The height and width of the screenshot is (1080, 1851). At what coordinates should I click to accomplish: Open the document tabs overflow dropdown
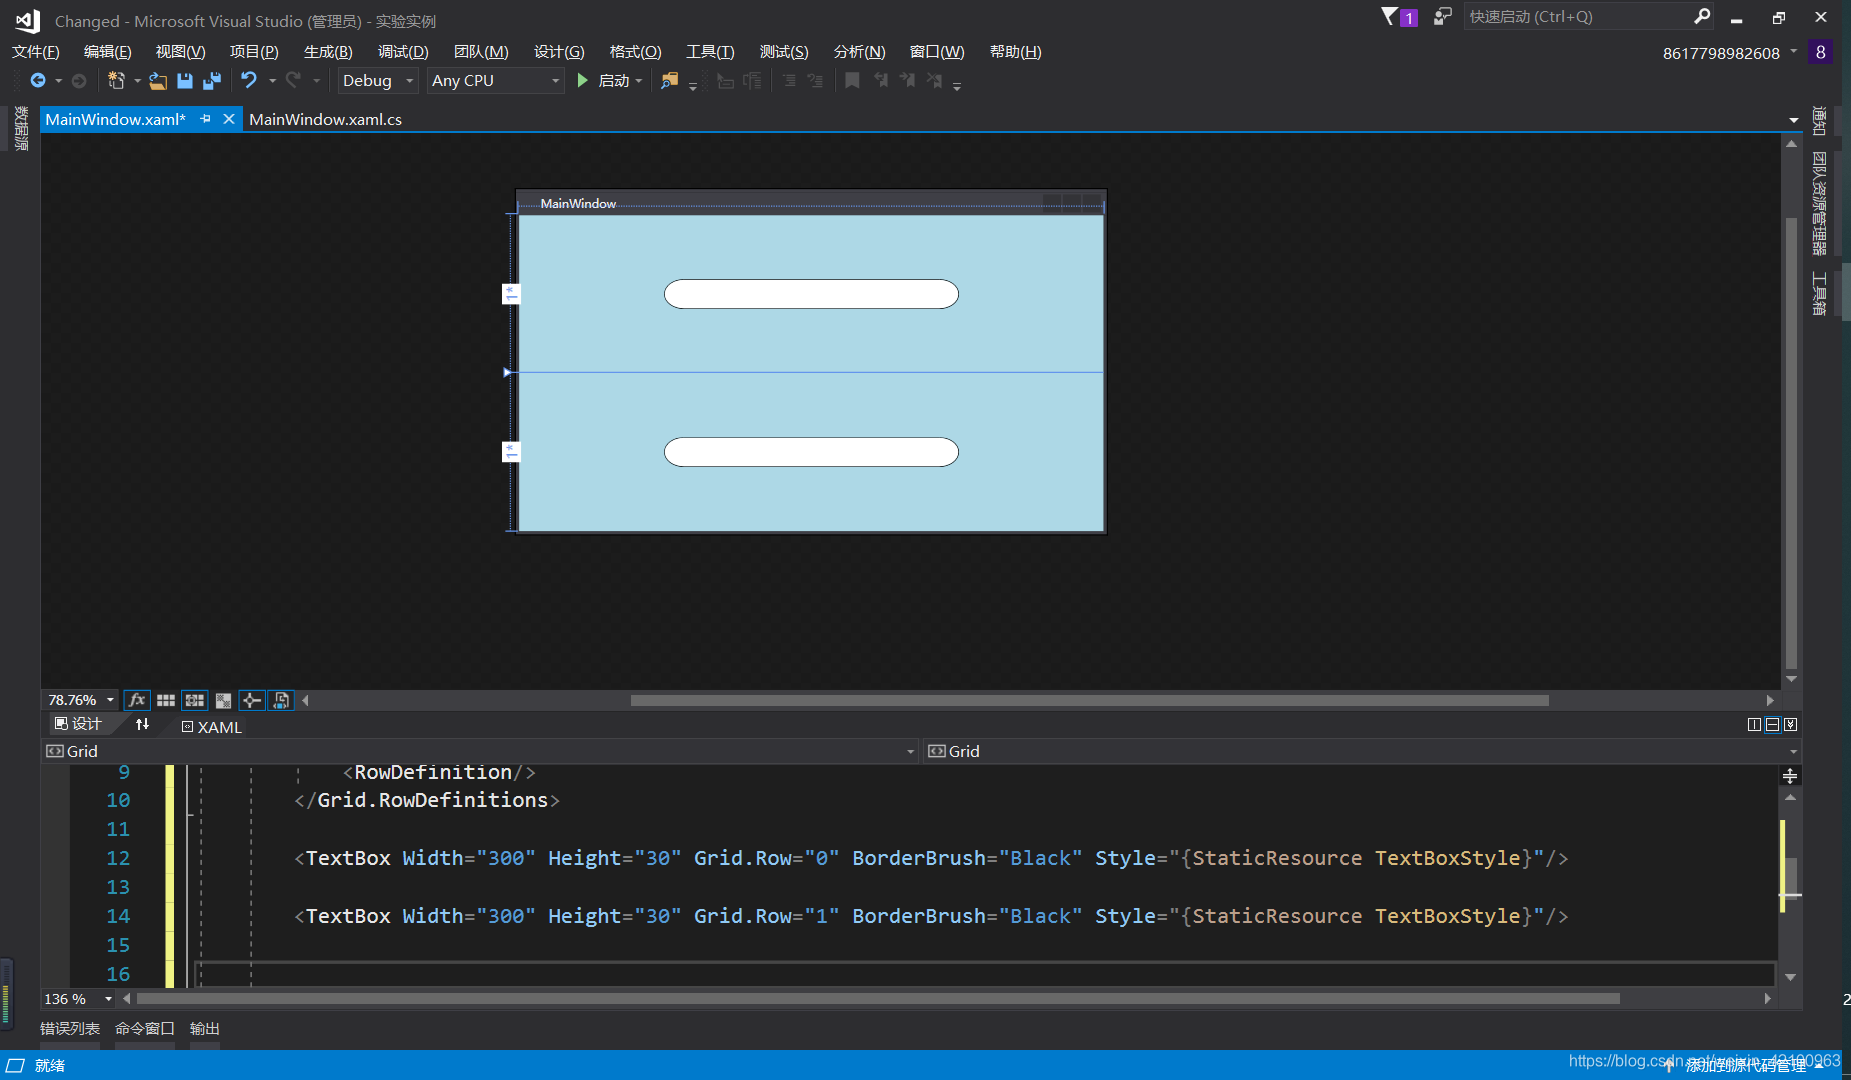1793,120
